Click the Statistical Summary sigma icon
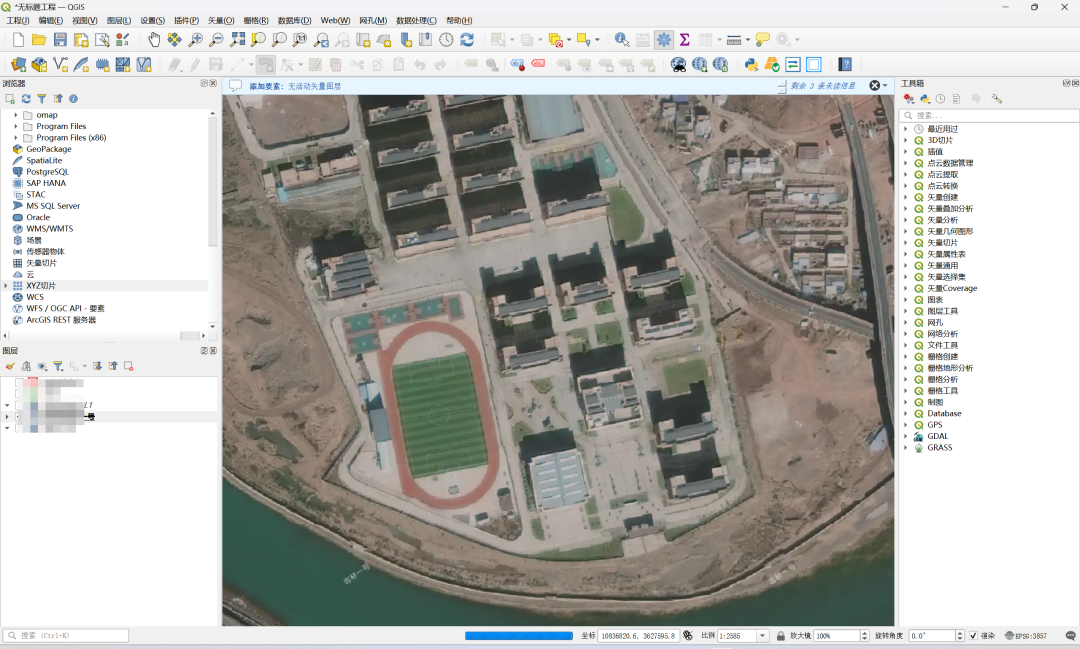 point(685,40)
